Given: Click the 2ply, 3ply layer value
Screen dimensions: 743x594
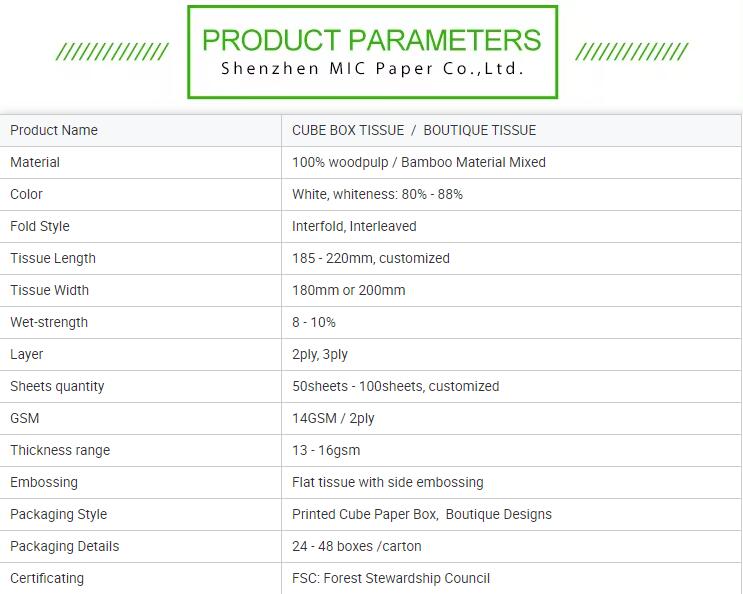Looking at the screenshot, I should pos(320,354).
